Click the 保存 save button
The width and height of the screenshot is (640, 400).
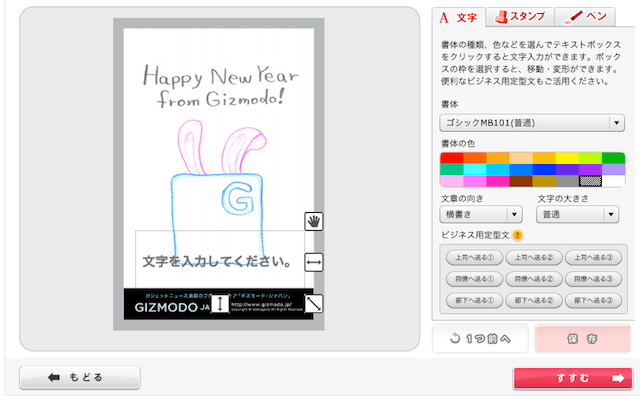tap(582, 338)
